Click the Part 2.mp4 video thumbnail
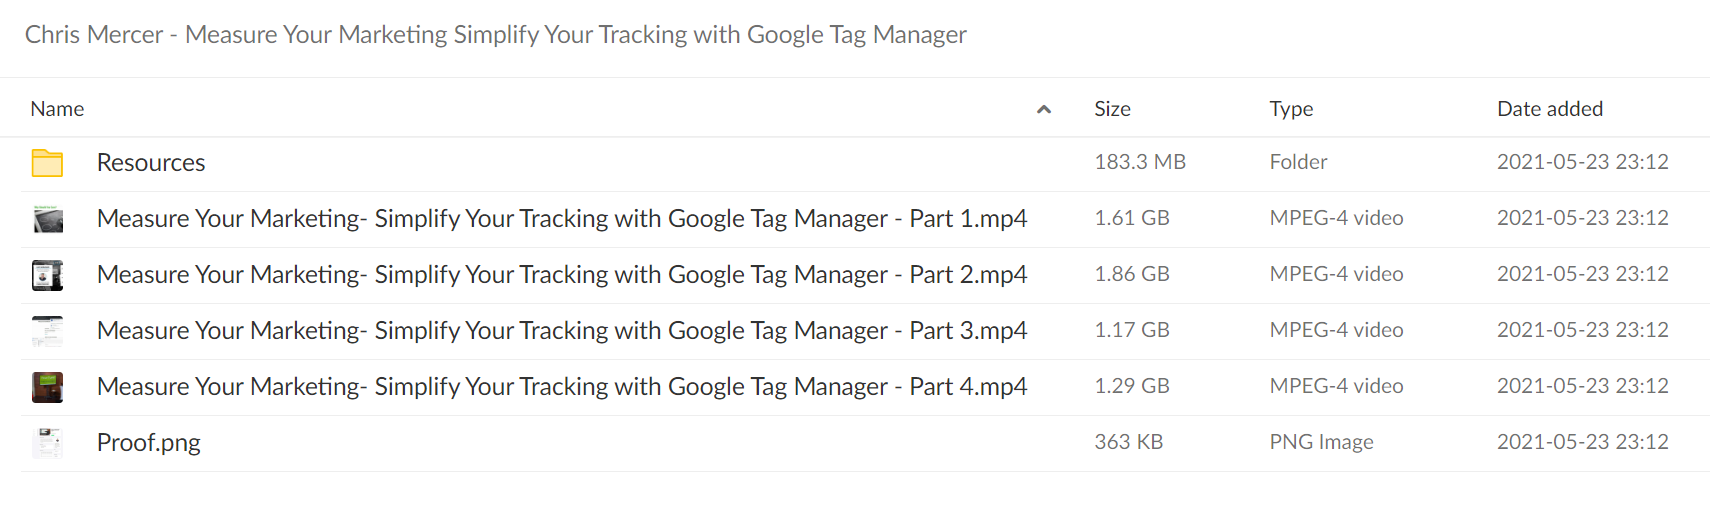1710x506 pixels. 47,274
